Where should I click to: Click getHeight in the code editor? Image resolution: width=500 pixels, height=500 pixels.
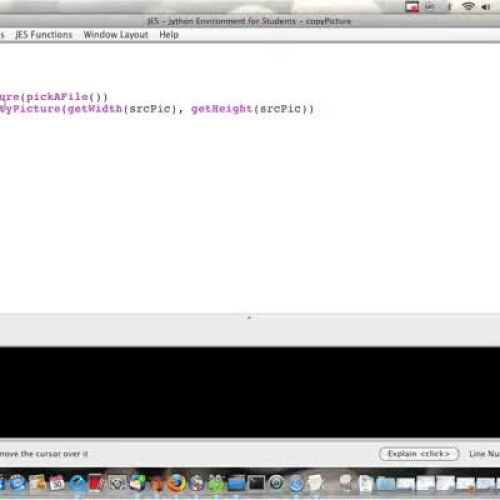click(222, 109)
